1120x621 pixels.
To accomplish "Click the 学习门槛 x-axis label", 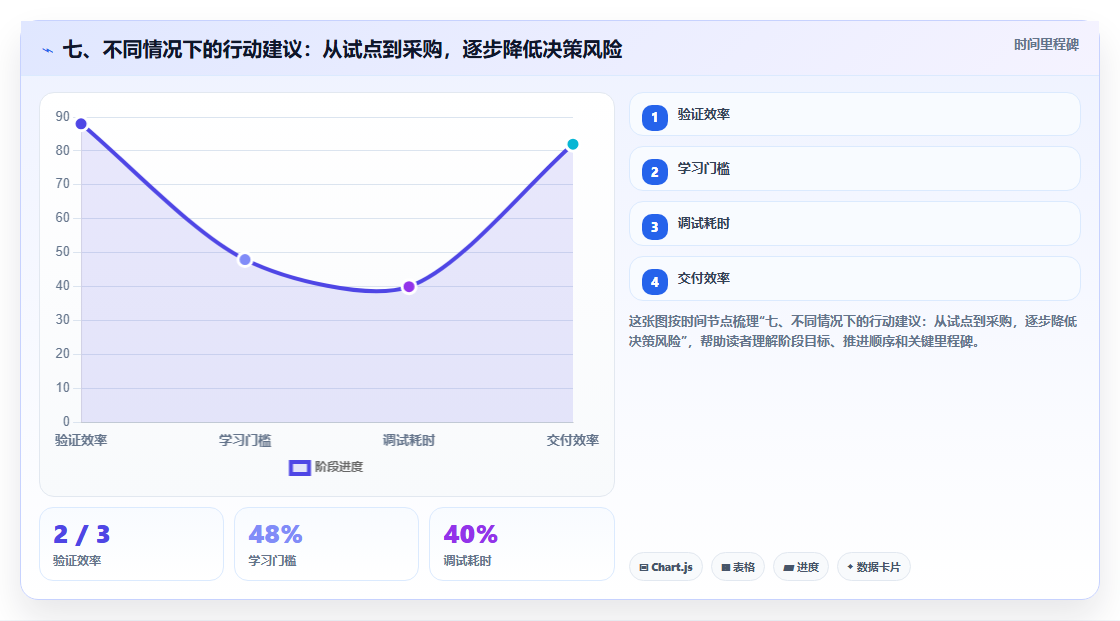I will pos(245,440).
